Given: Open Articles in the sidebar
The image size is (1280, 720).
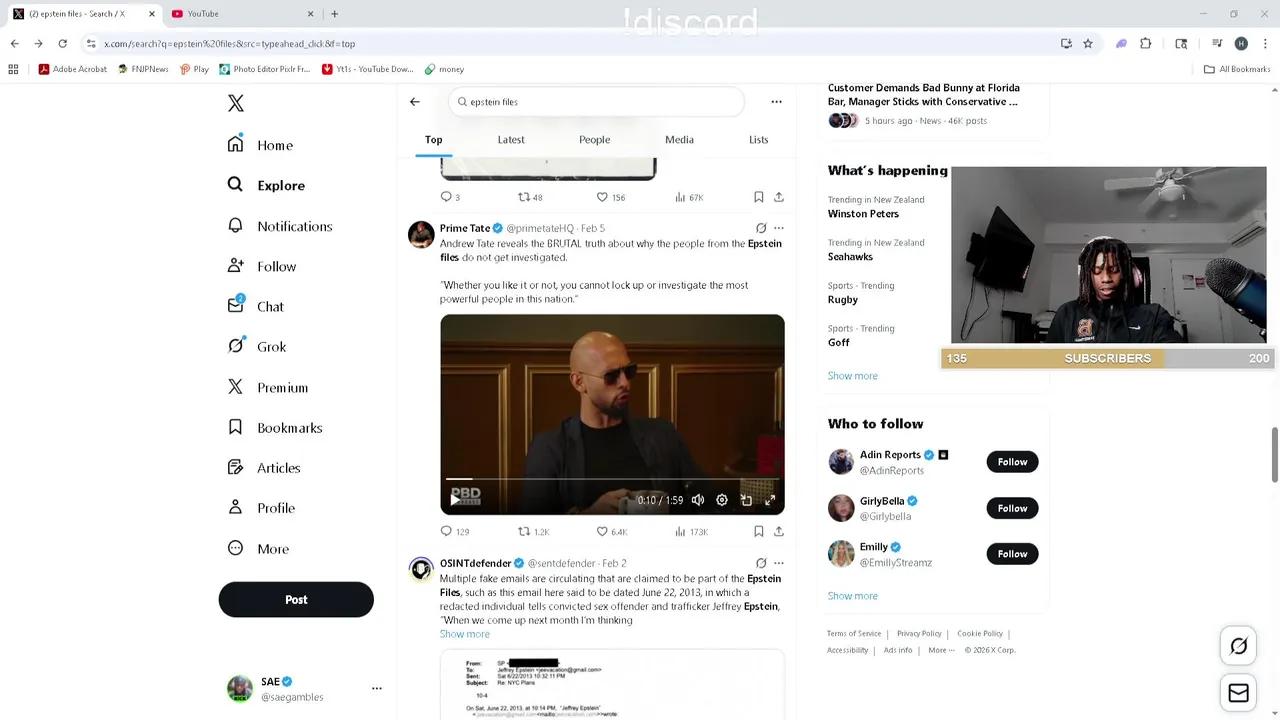Looking at the screenshot, I should tap(264, 467).
